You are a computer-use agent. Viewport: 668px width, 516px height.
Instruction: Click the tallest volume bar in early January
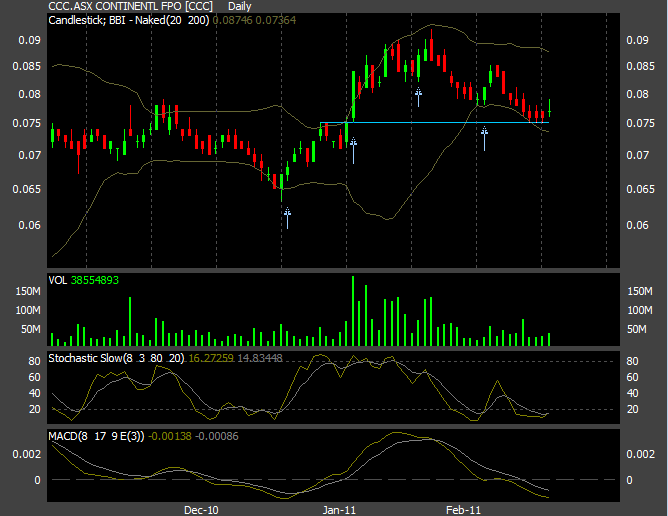click(x=353, y=311)
